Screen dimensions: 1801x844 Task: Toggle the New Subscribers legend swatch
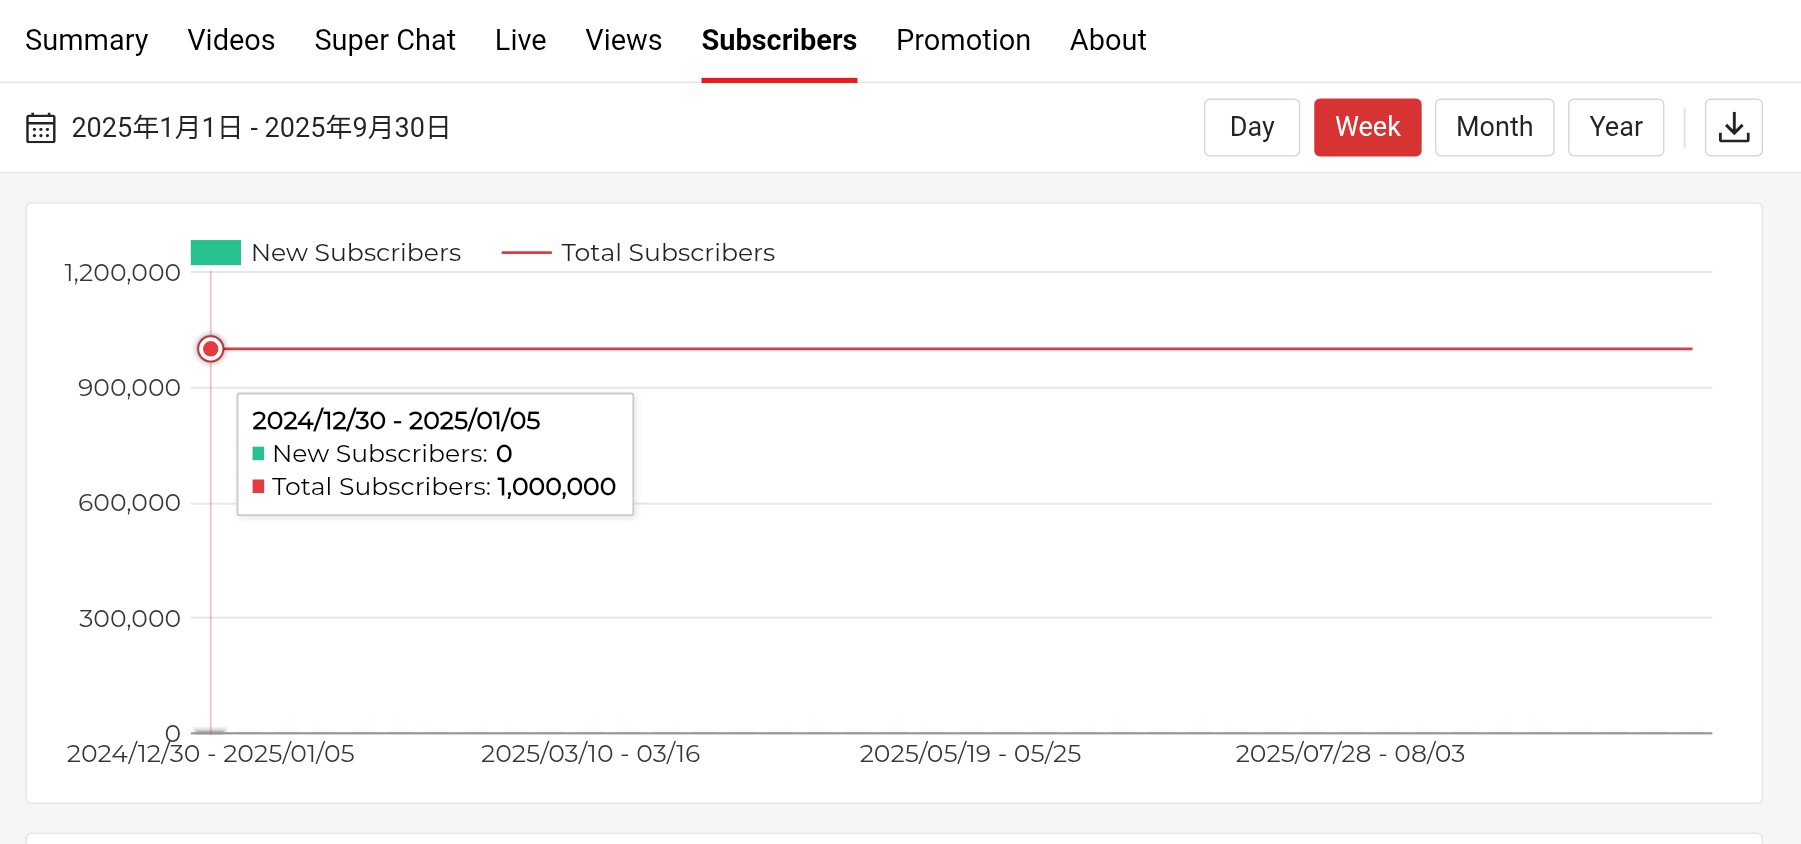[216, 253]
